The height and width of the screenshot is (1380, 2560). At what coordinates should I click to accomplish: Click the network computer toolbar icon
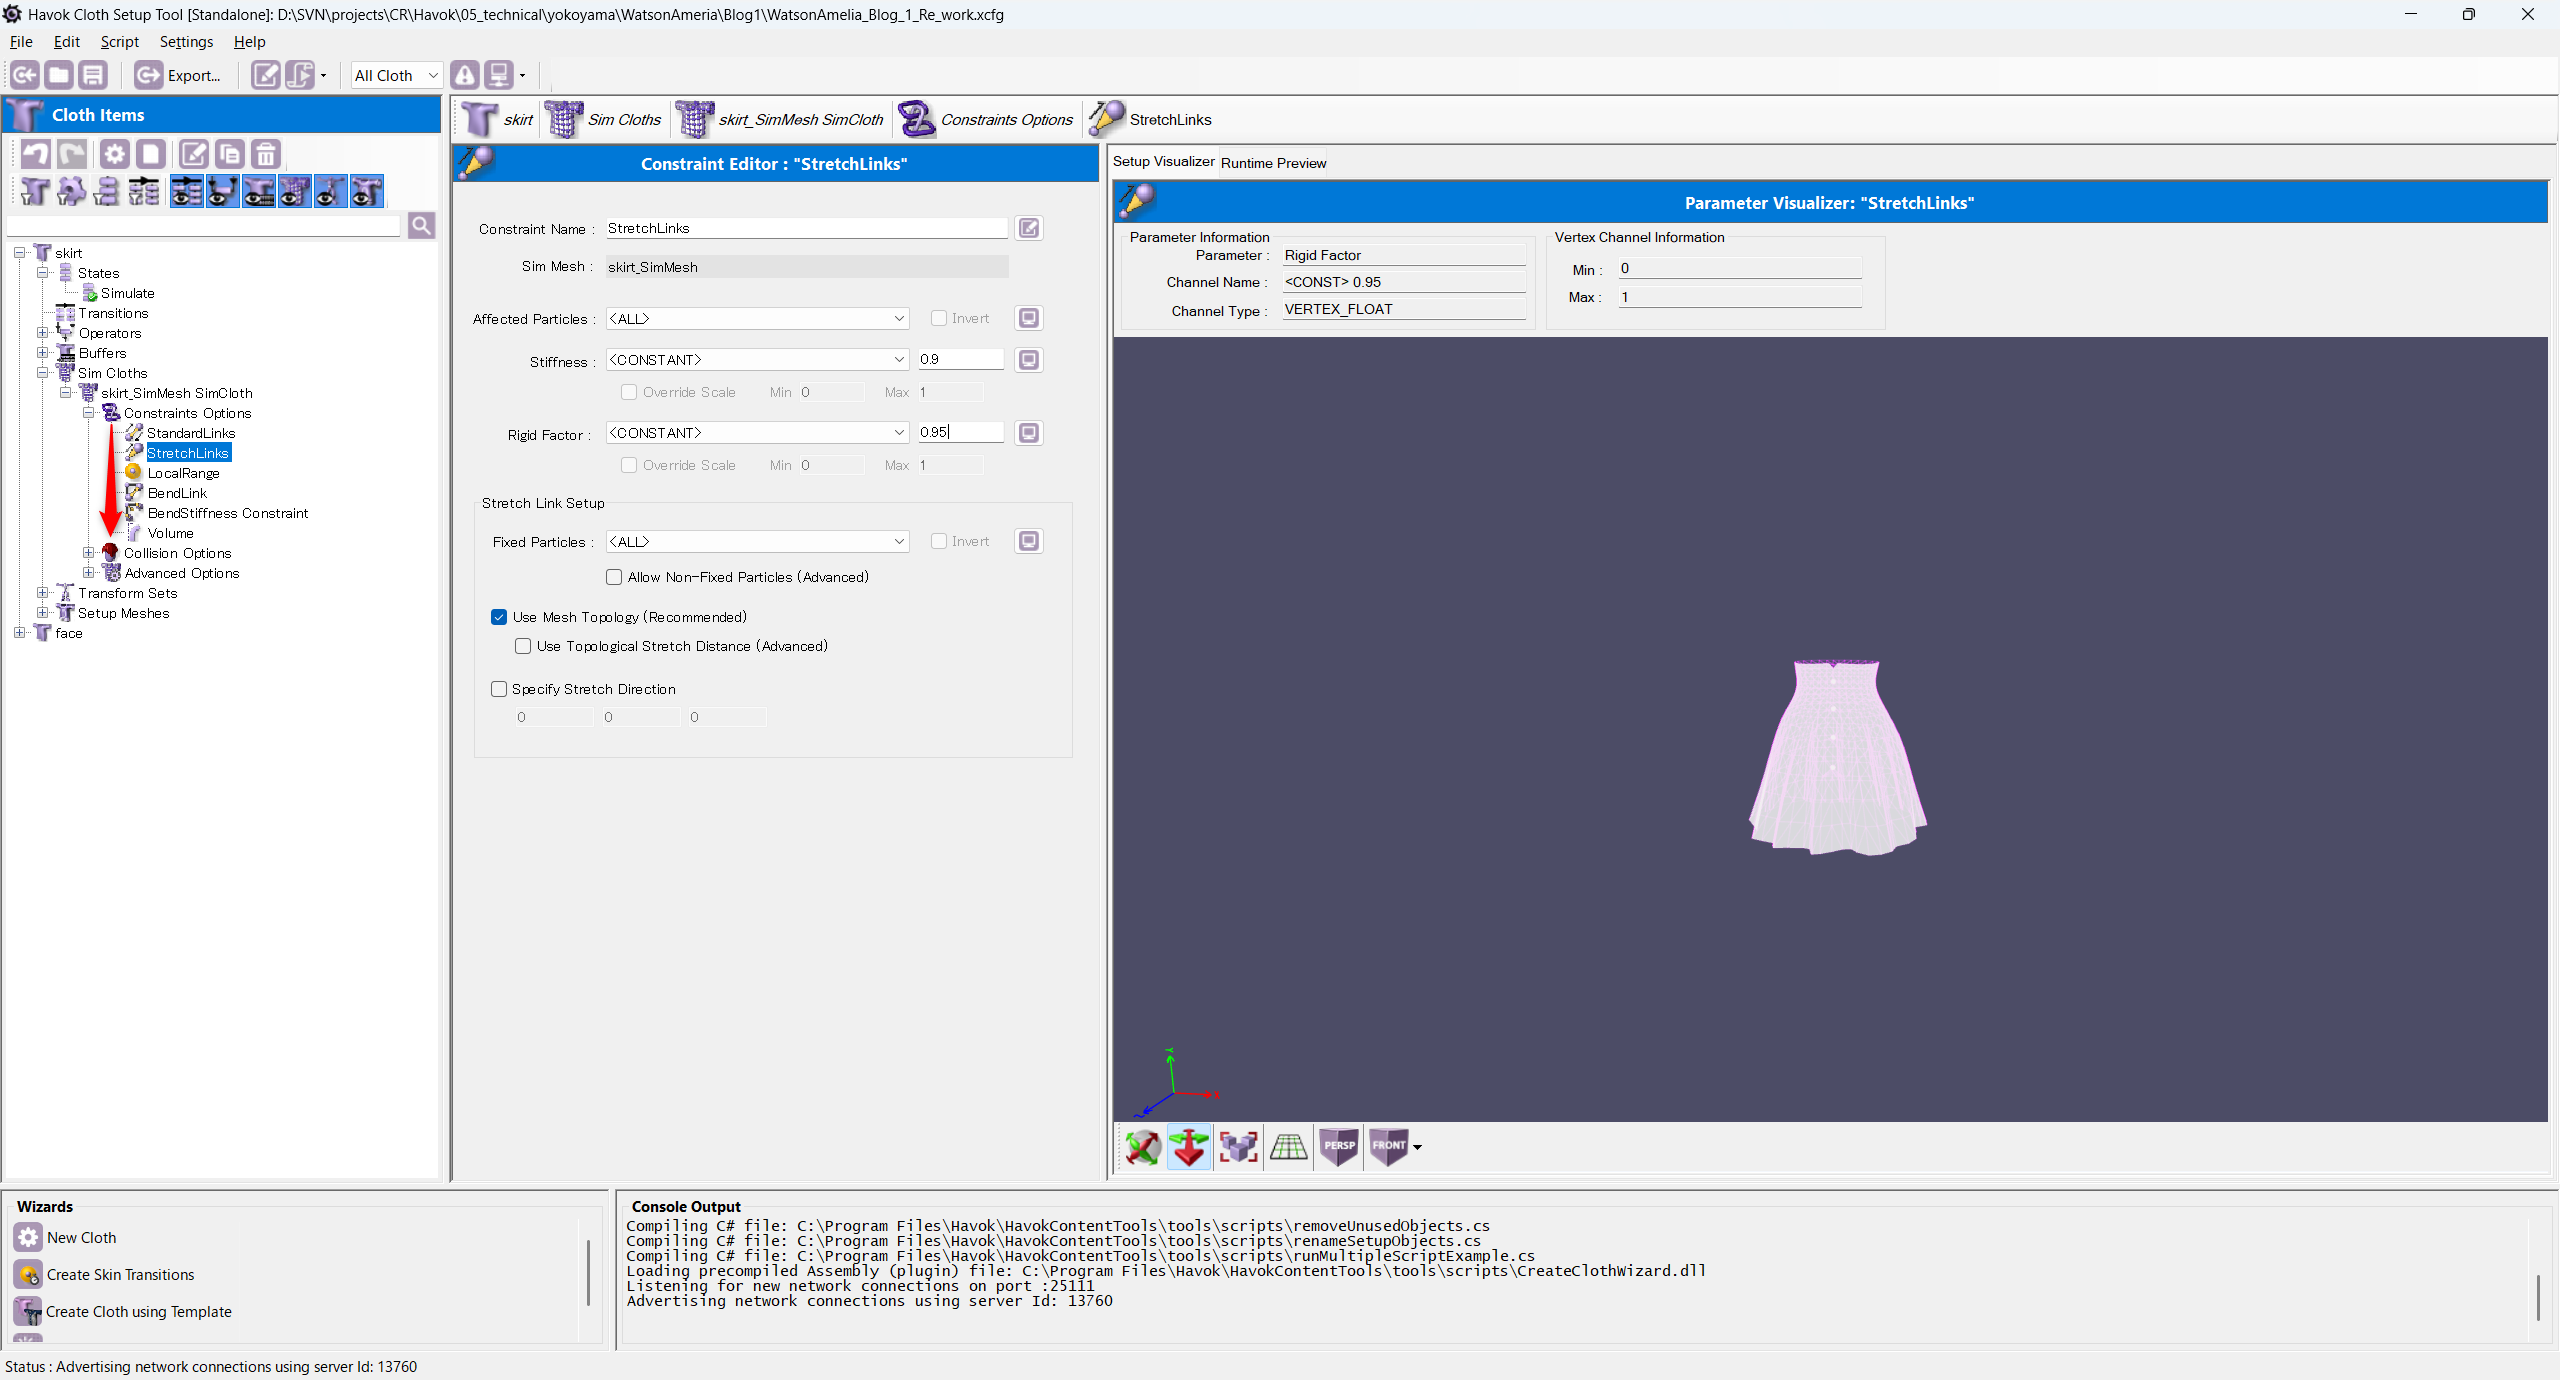coord(498,75)
